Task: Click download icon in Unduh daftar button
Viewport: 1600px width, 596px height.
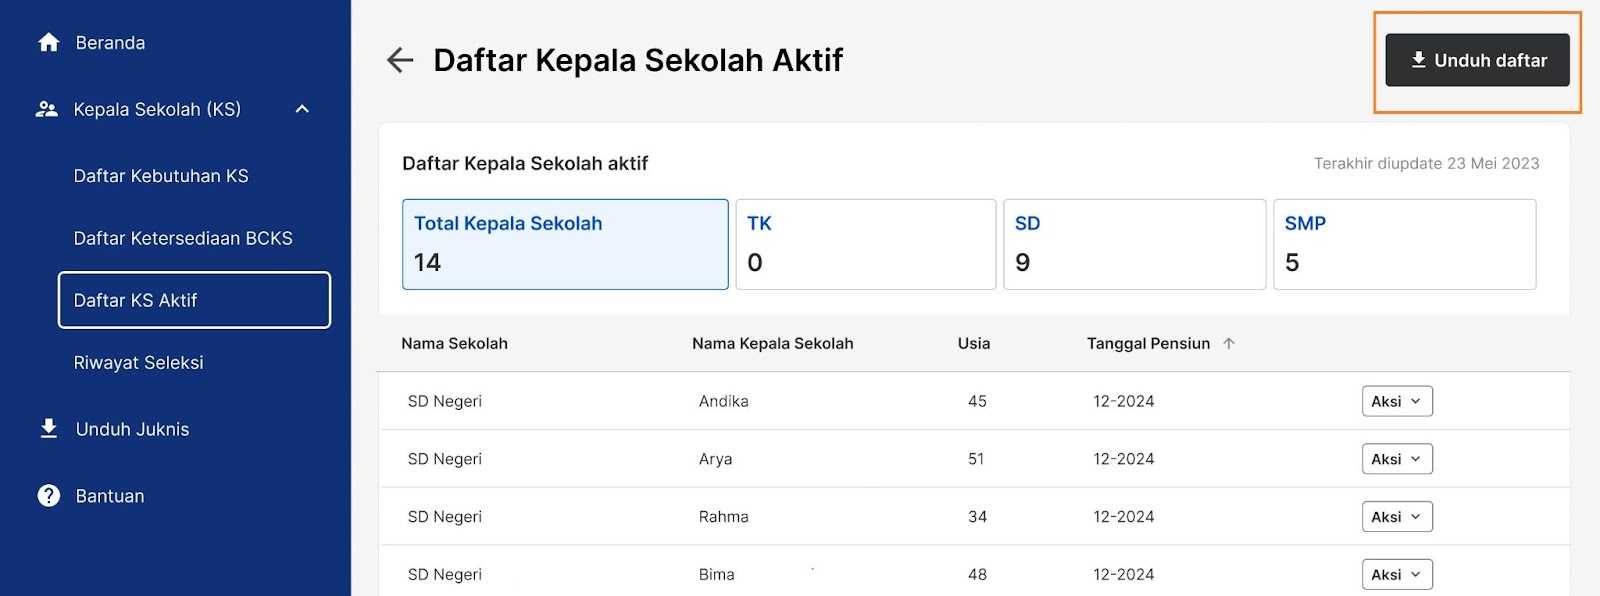Action: point(1418,60)
